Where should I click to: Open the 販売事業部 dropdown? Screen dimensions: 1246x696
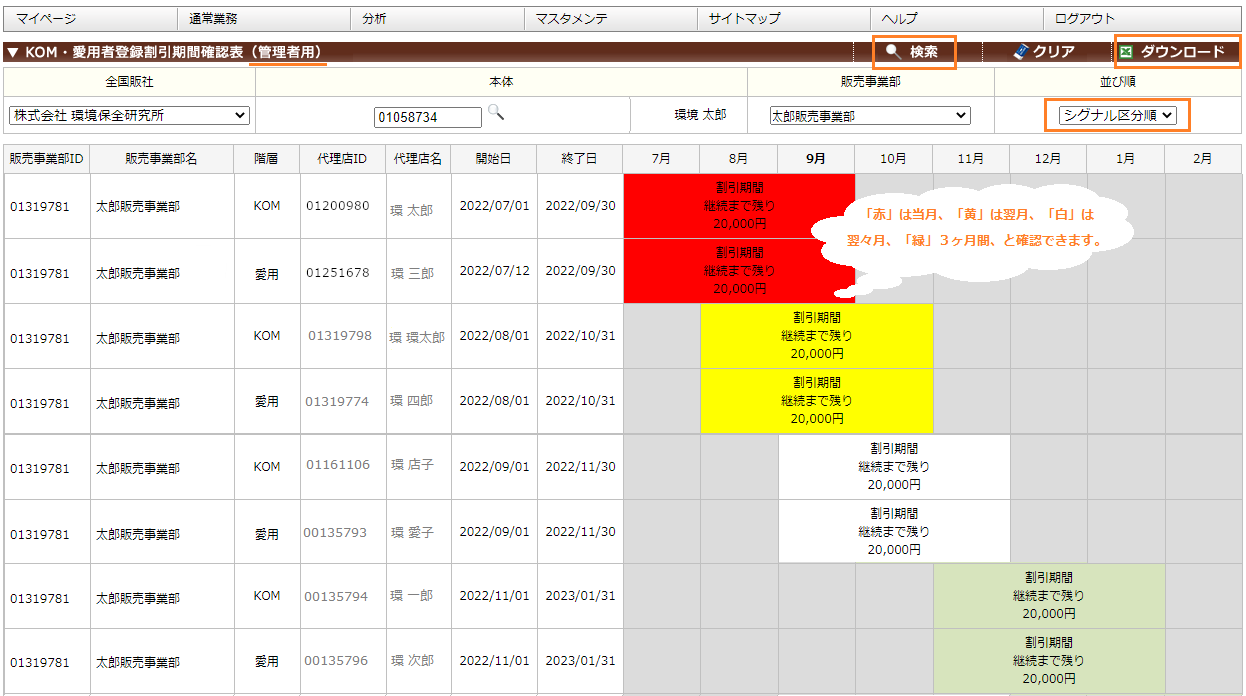pyautogui.click(x=869, y=116)
